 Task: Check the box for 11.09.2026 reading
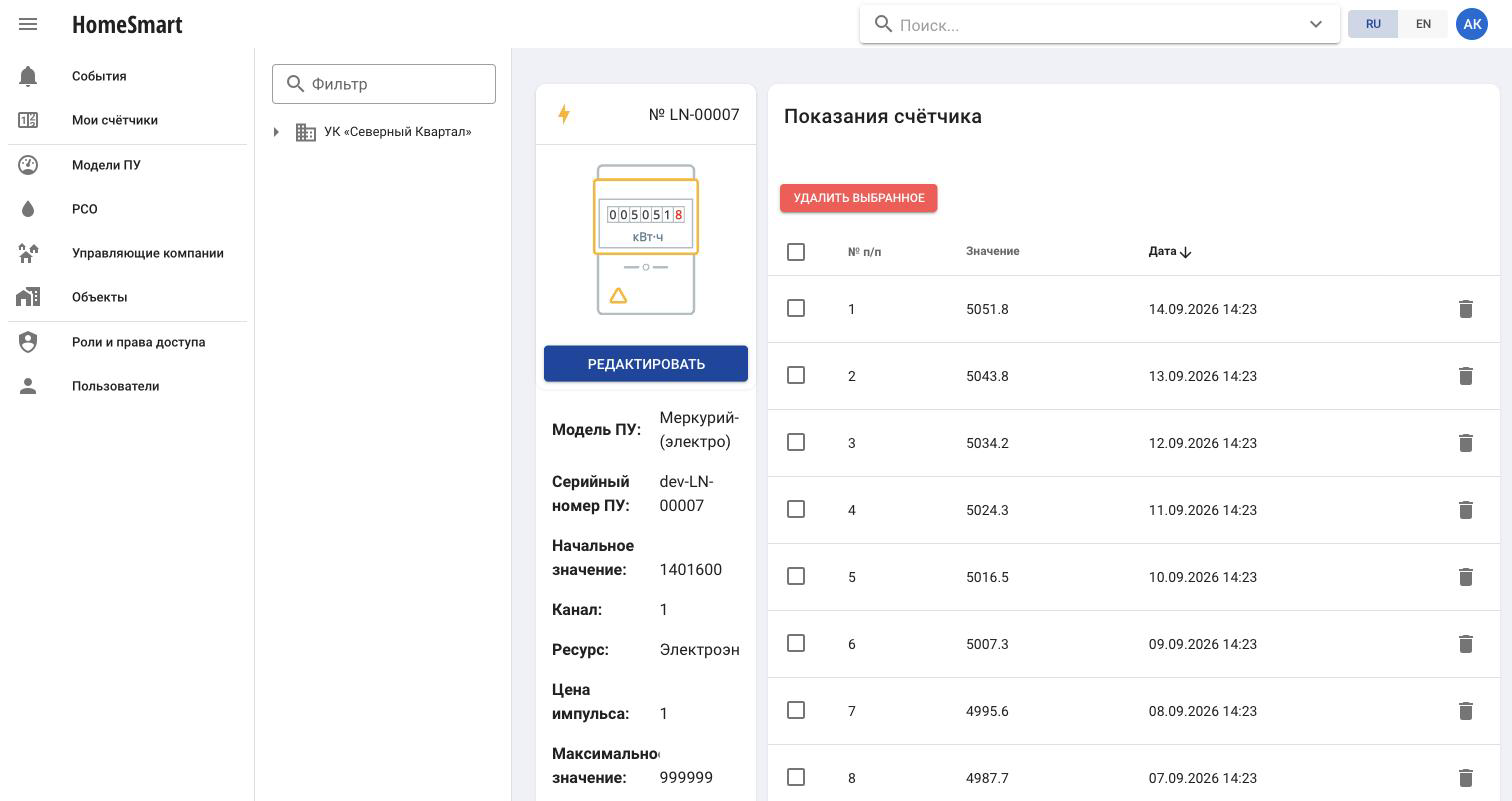(x=796, y=509)
